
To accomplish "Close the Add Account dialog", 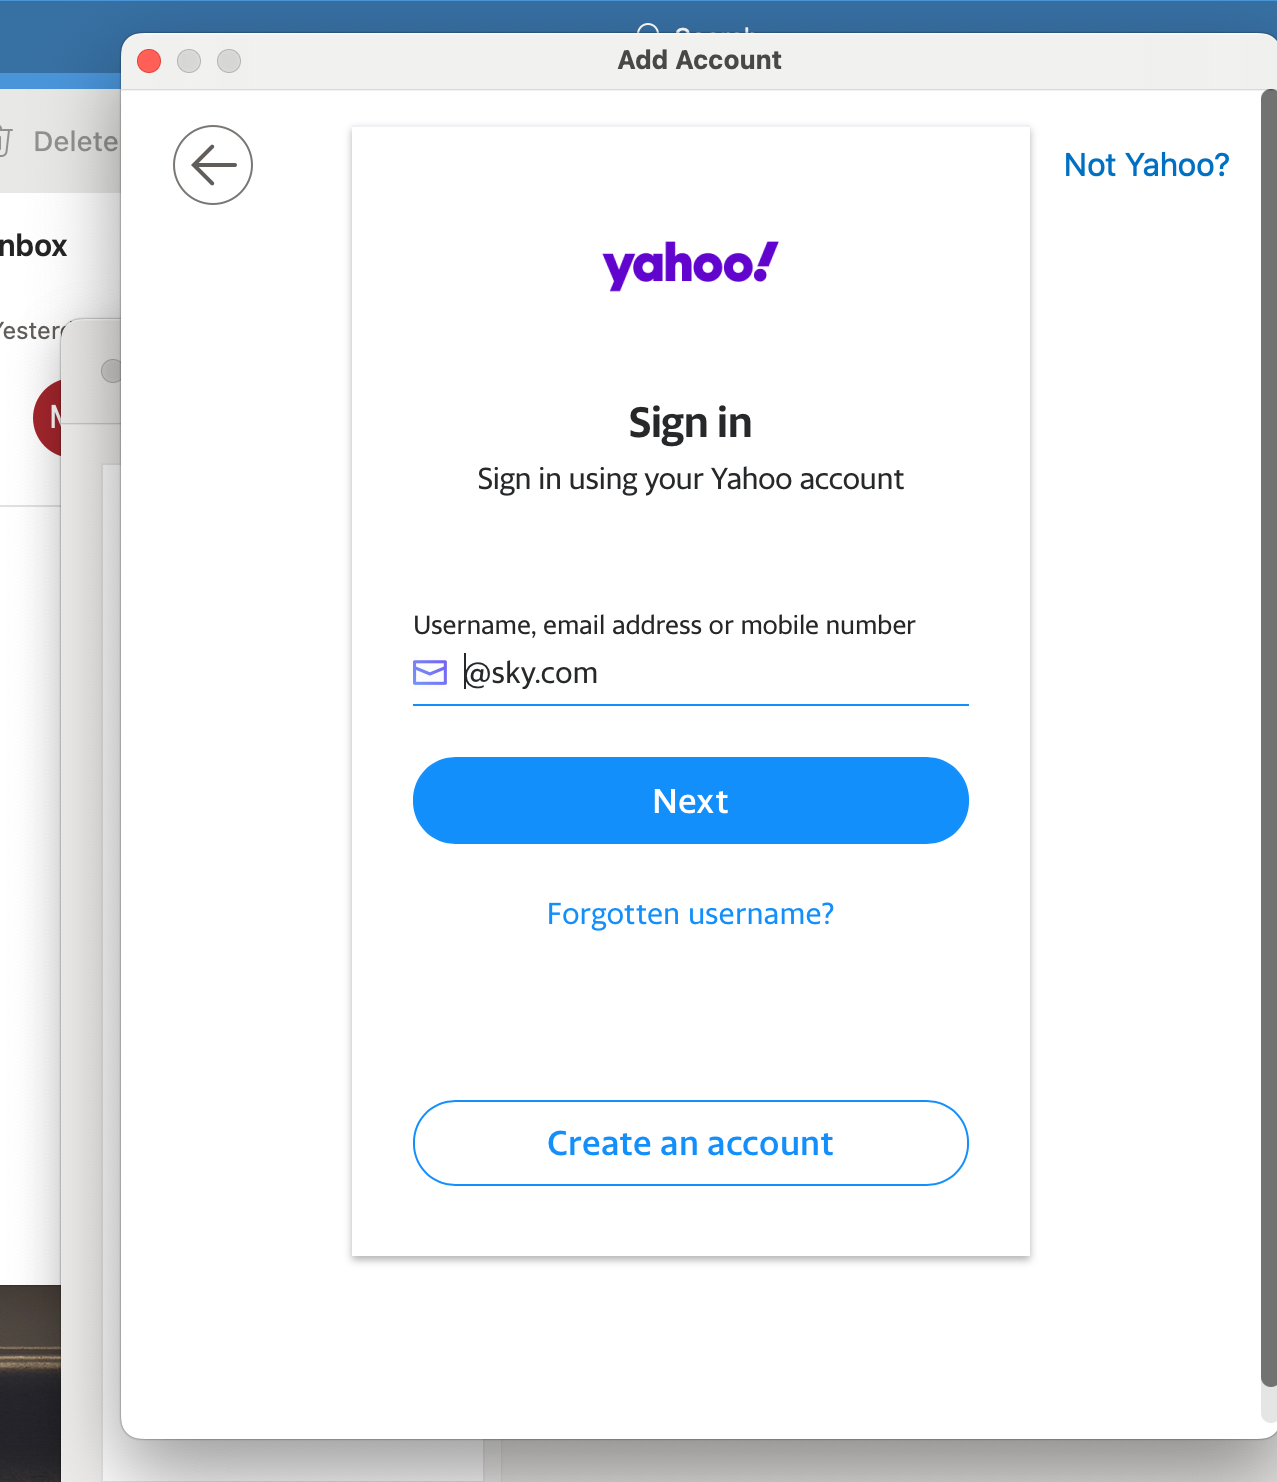I will (x=148, y=61).
